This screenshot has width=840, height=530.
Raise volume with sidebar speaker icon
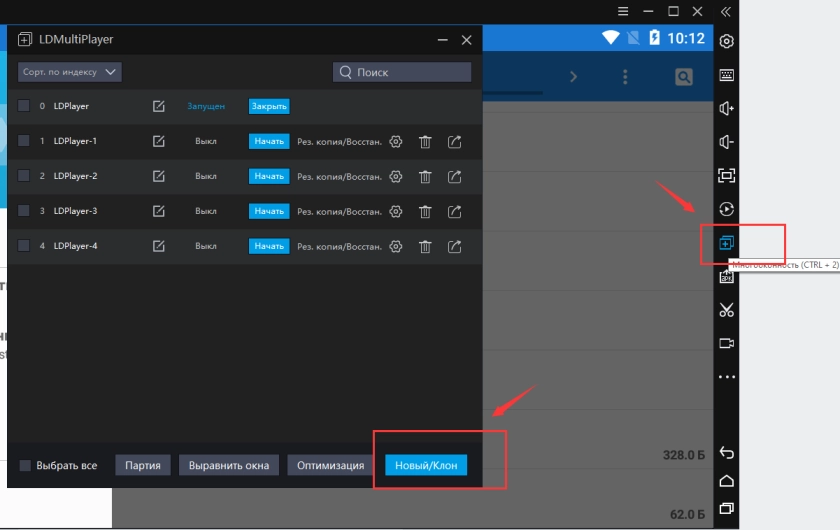coord(726,108)
